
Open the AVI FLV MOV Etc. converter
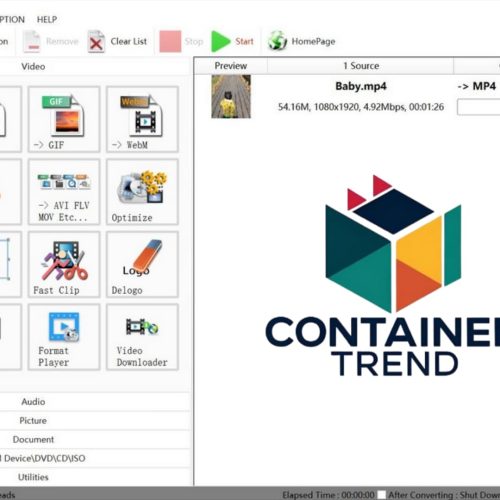(64, 192)
